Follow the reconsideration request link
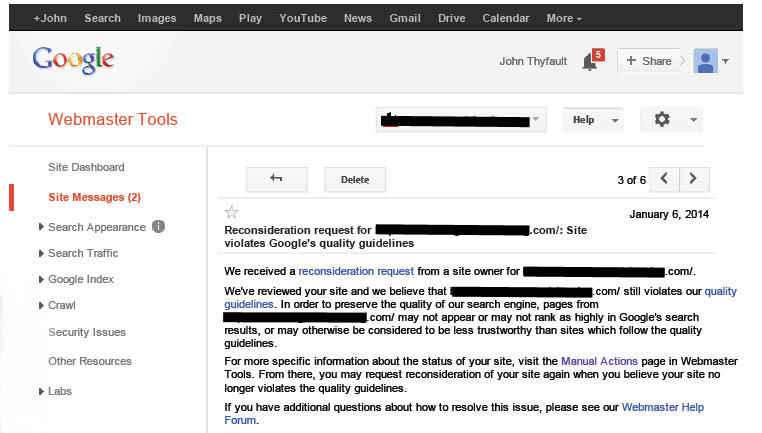 [356, 271]
